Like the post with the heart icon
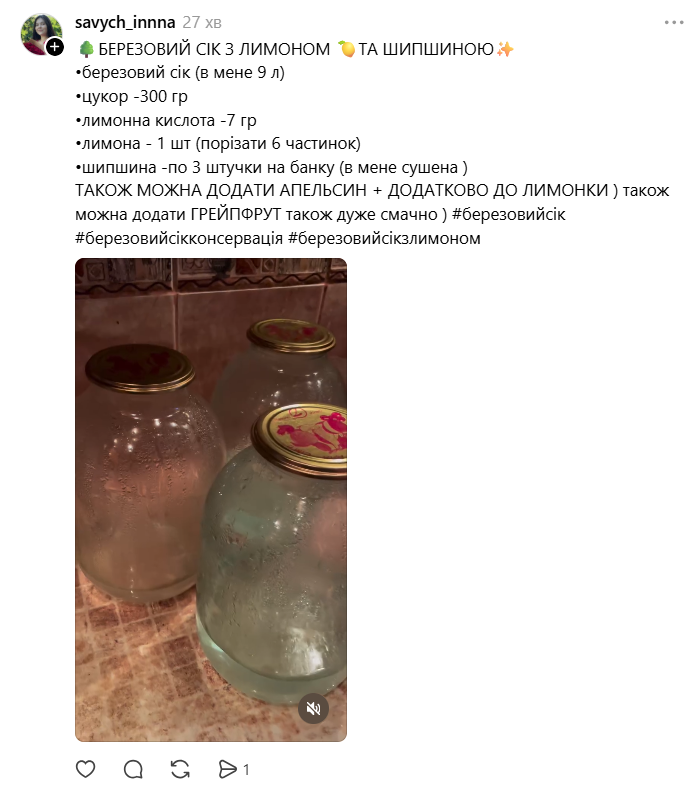 pyautogui.click(x=85, y=769)
